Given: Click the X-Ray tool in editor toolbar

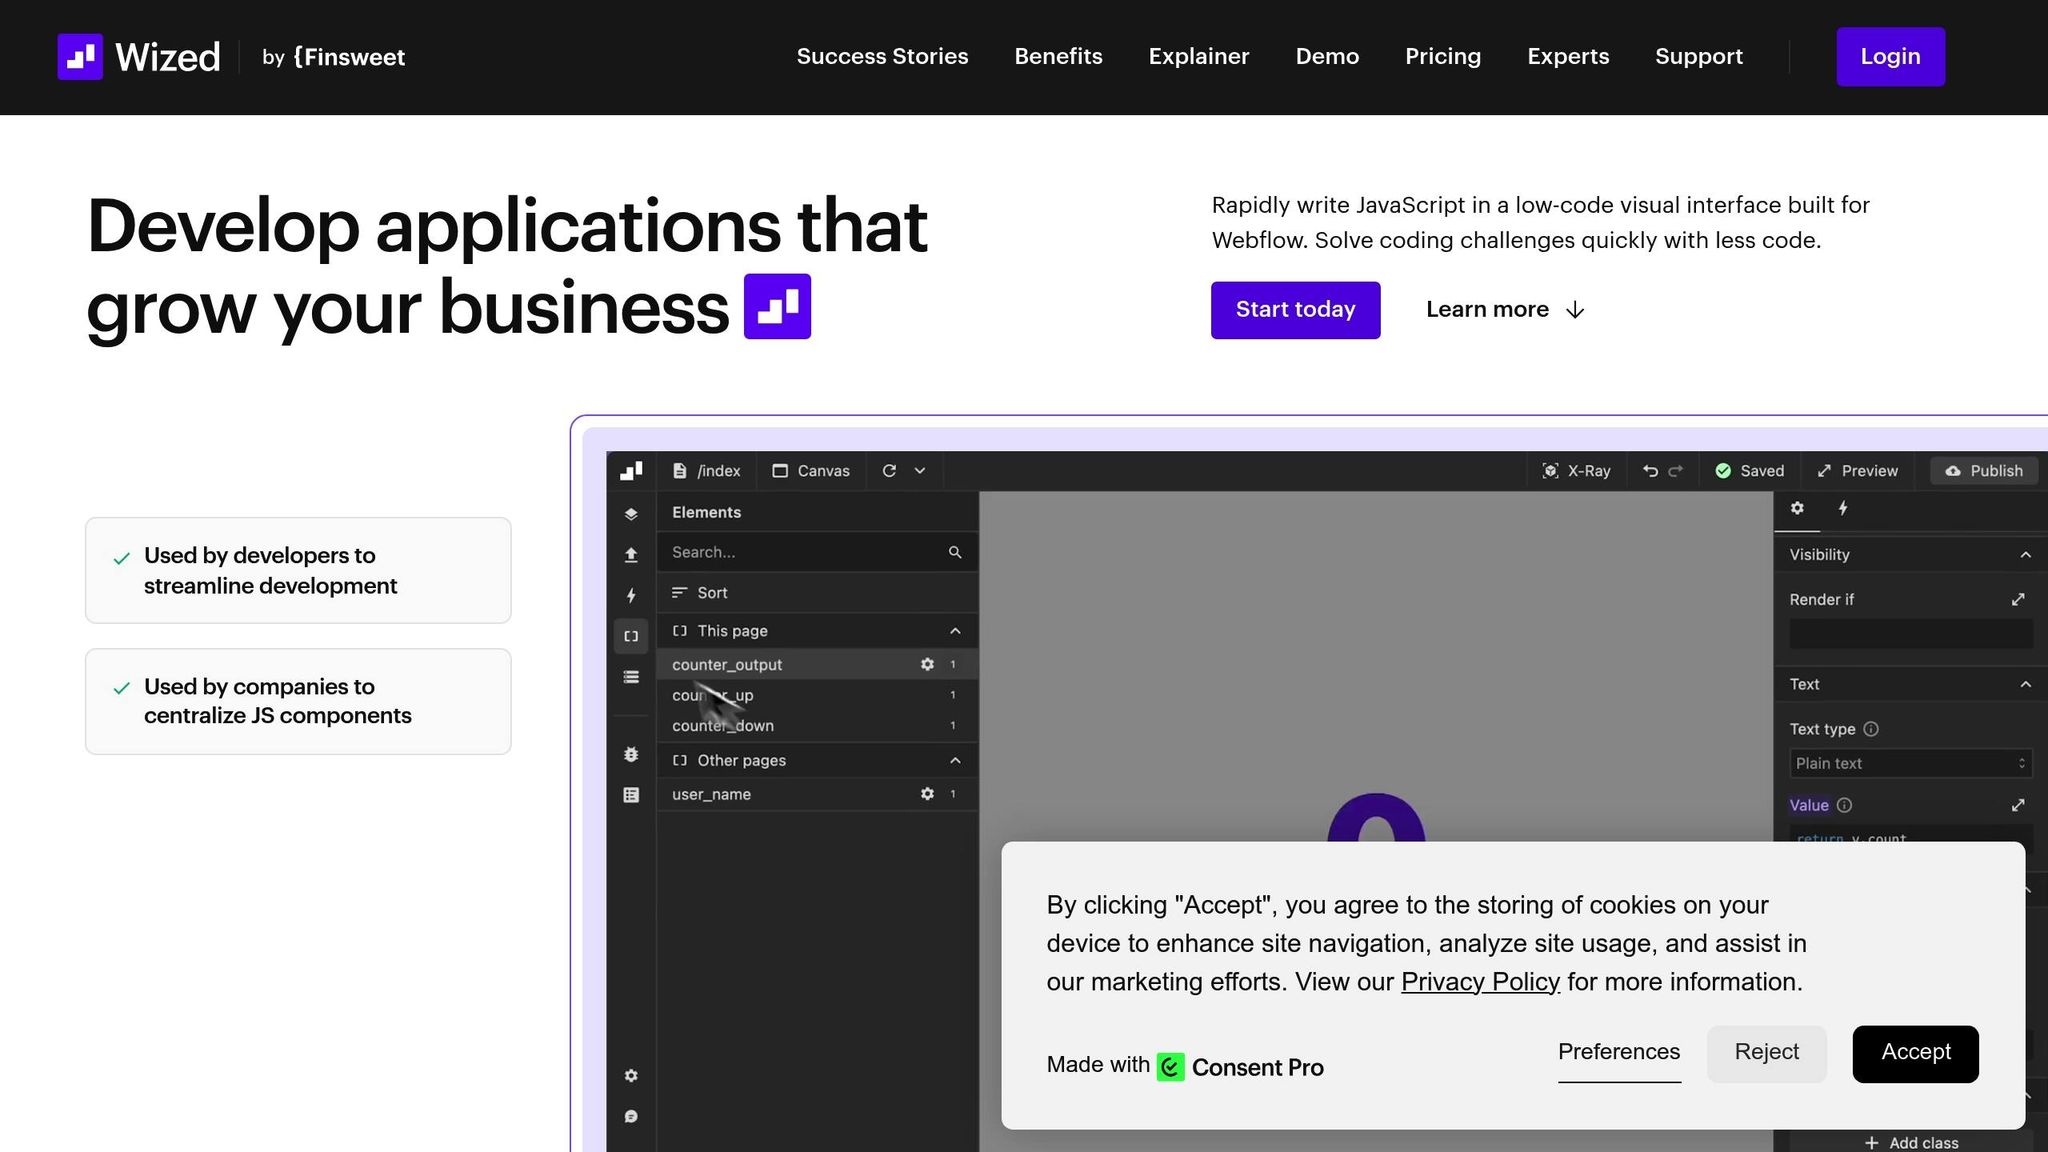Looking at the screenshot, I should click(x=1577, y=471).
